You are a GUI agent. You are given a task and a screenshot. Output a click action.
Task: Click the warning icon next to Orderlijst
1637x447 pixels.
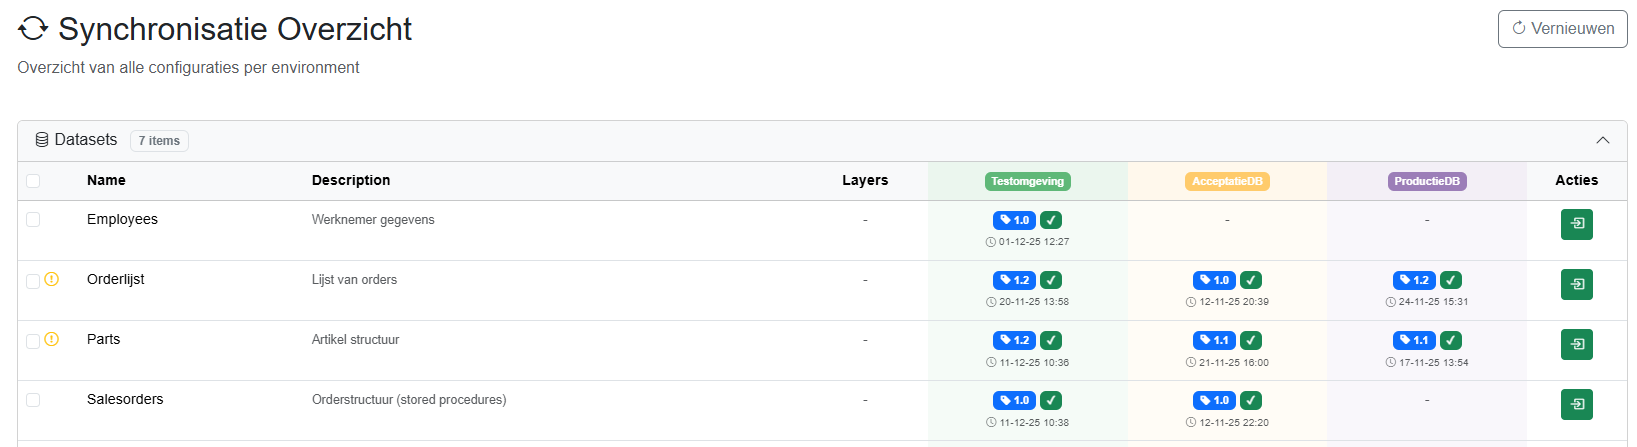tap(52, 280)
